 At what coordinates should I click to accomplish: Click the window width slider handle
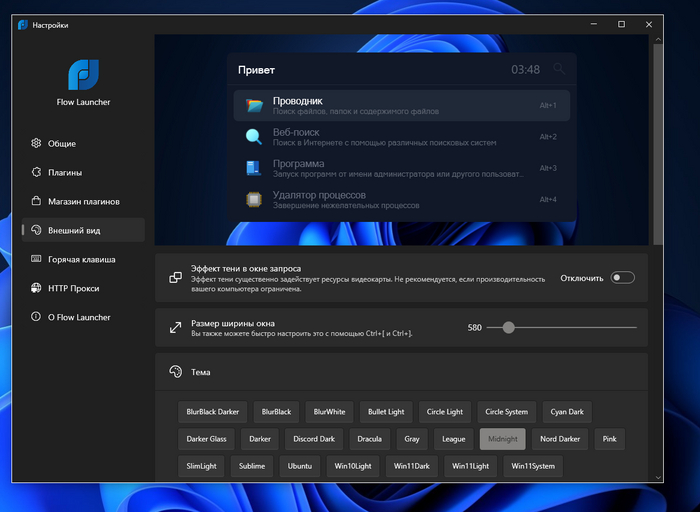(x=508, y=327)
